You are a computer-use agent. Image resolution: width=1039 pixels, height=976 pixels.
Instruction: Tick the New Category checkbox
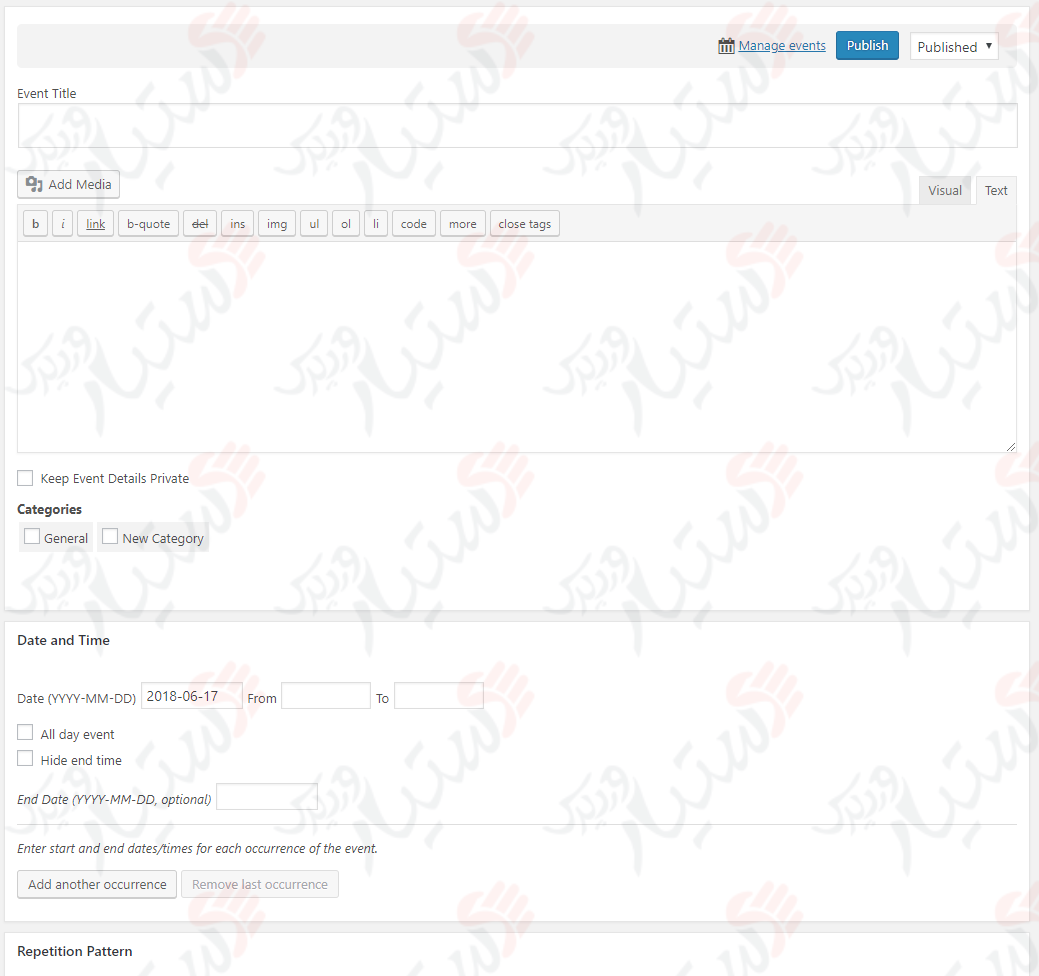(110, 537)
